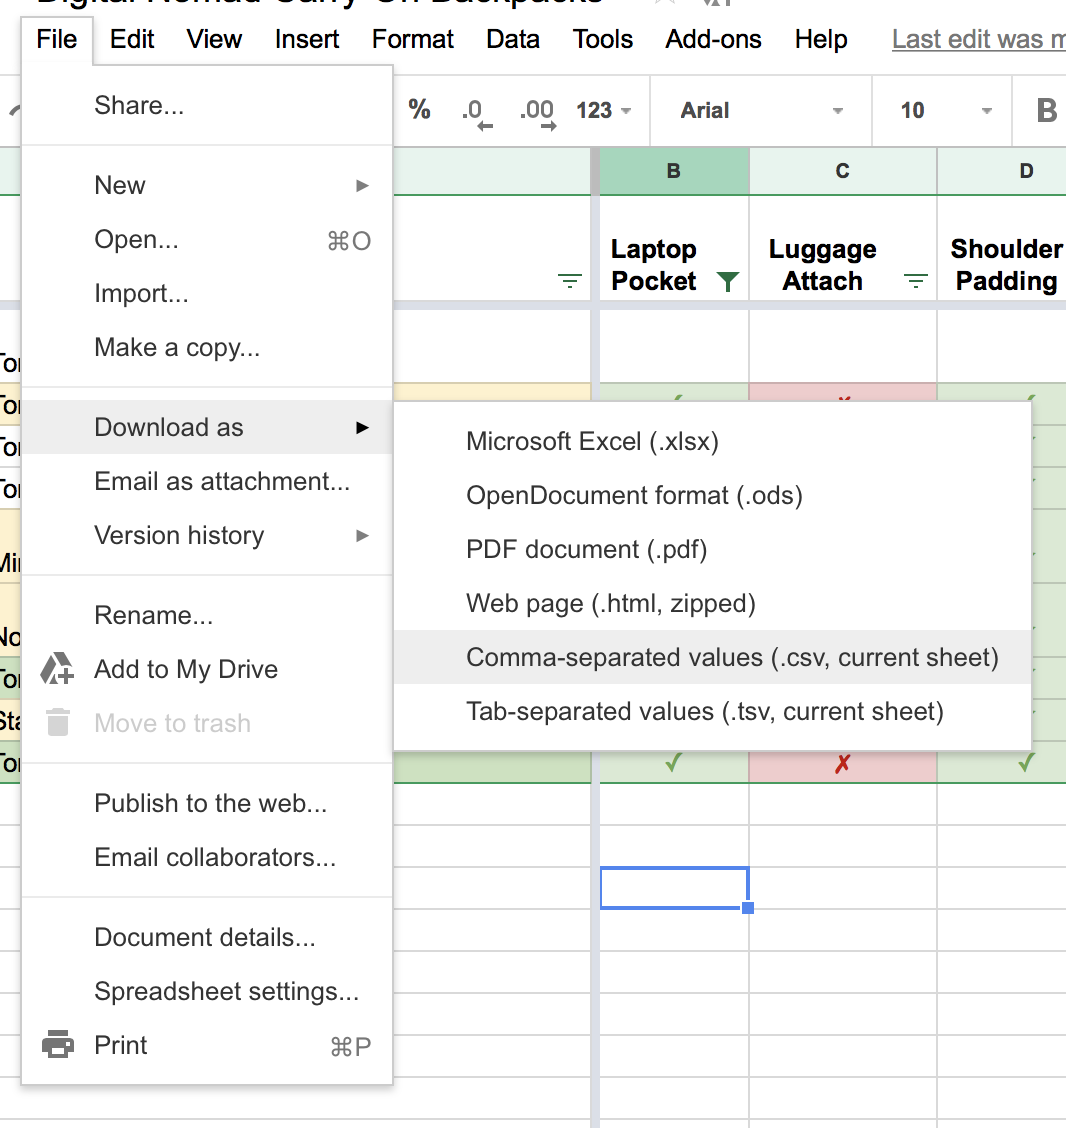Open the font size dropdown showing 10
The image size is (1066, 1128).
coord(940,111)
